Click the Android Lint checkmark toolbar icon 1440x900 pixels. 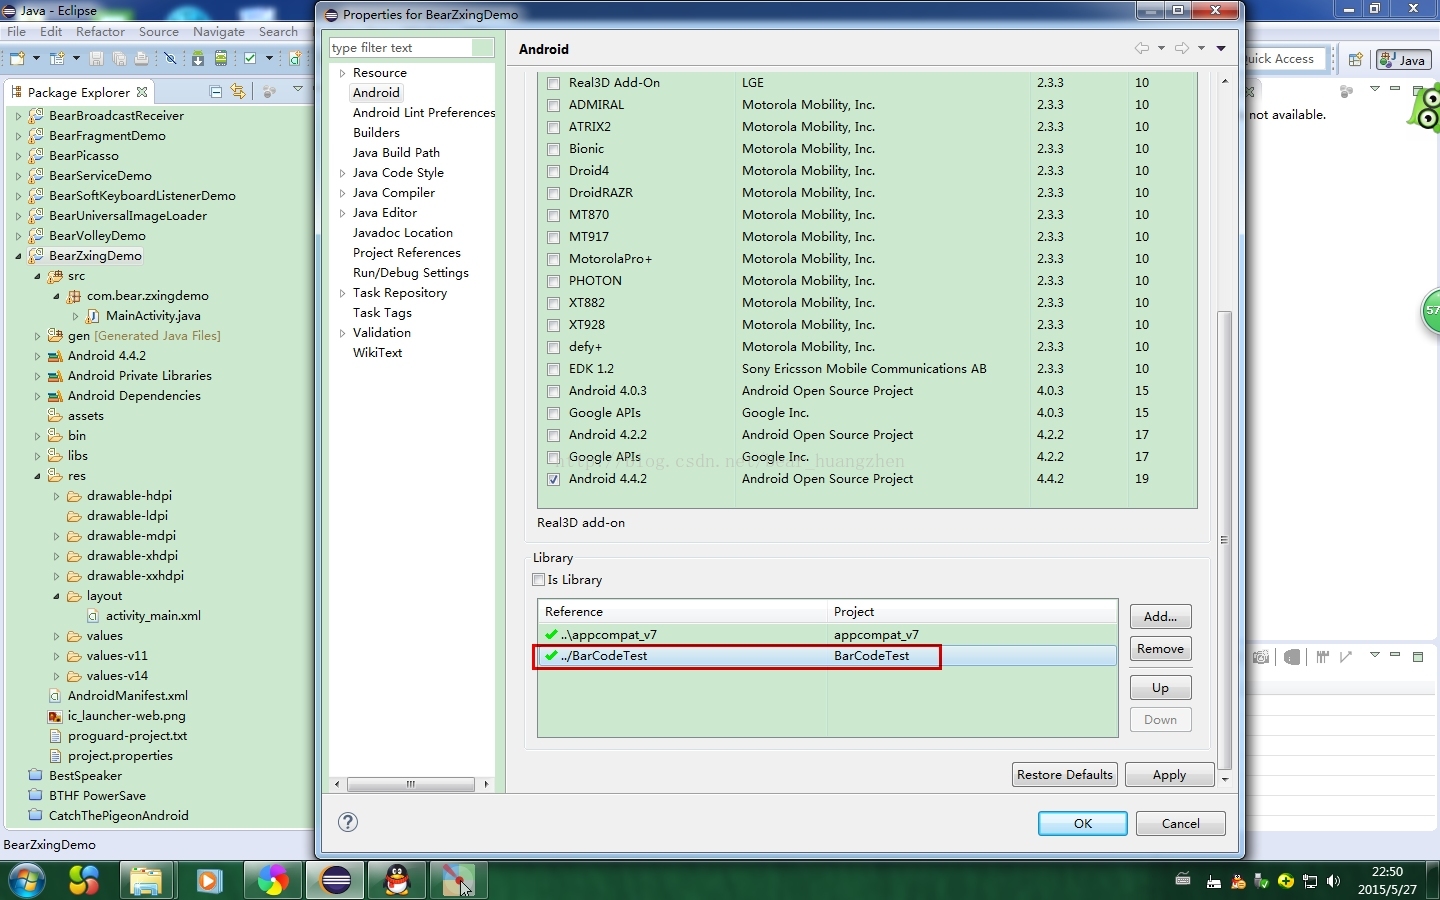coord(250,59)
